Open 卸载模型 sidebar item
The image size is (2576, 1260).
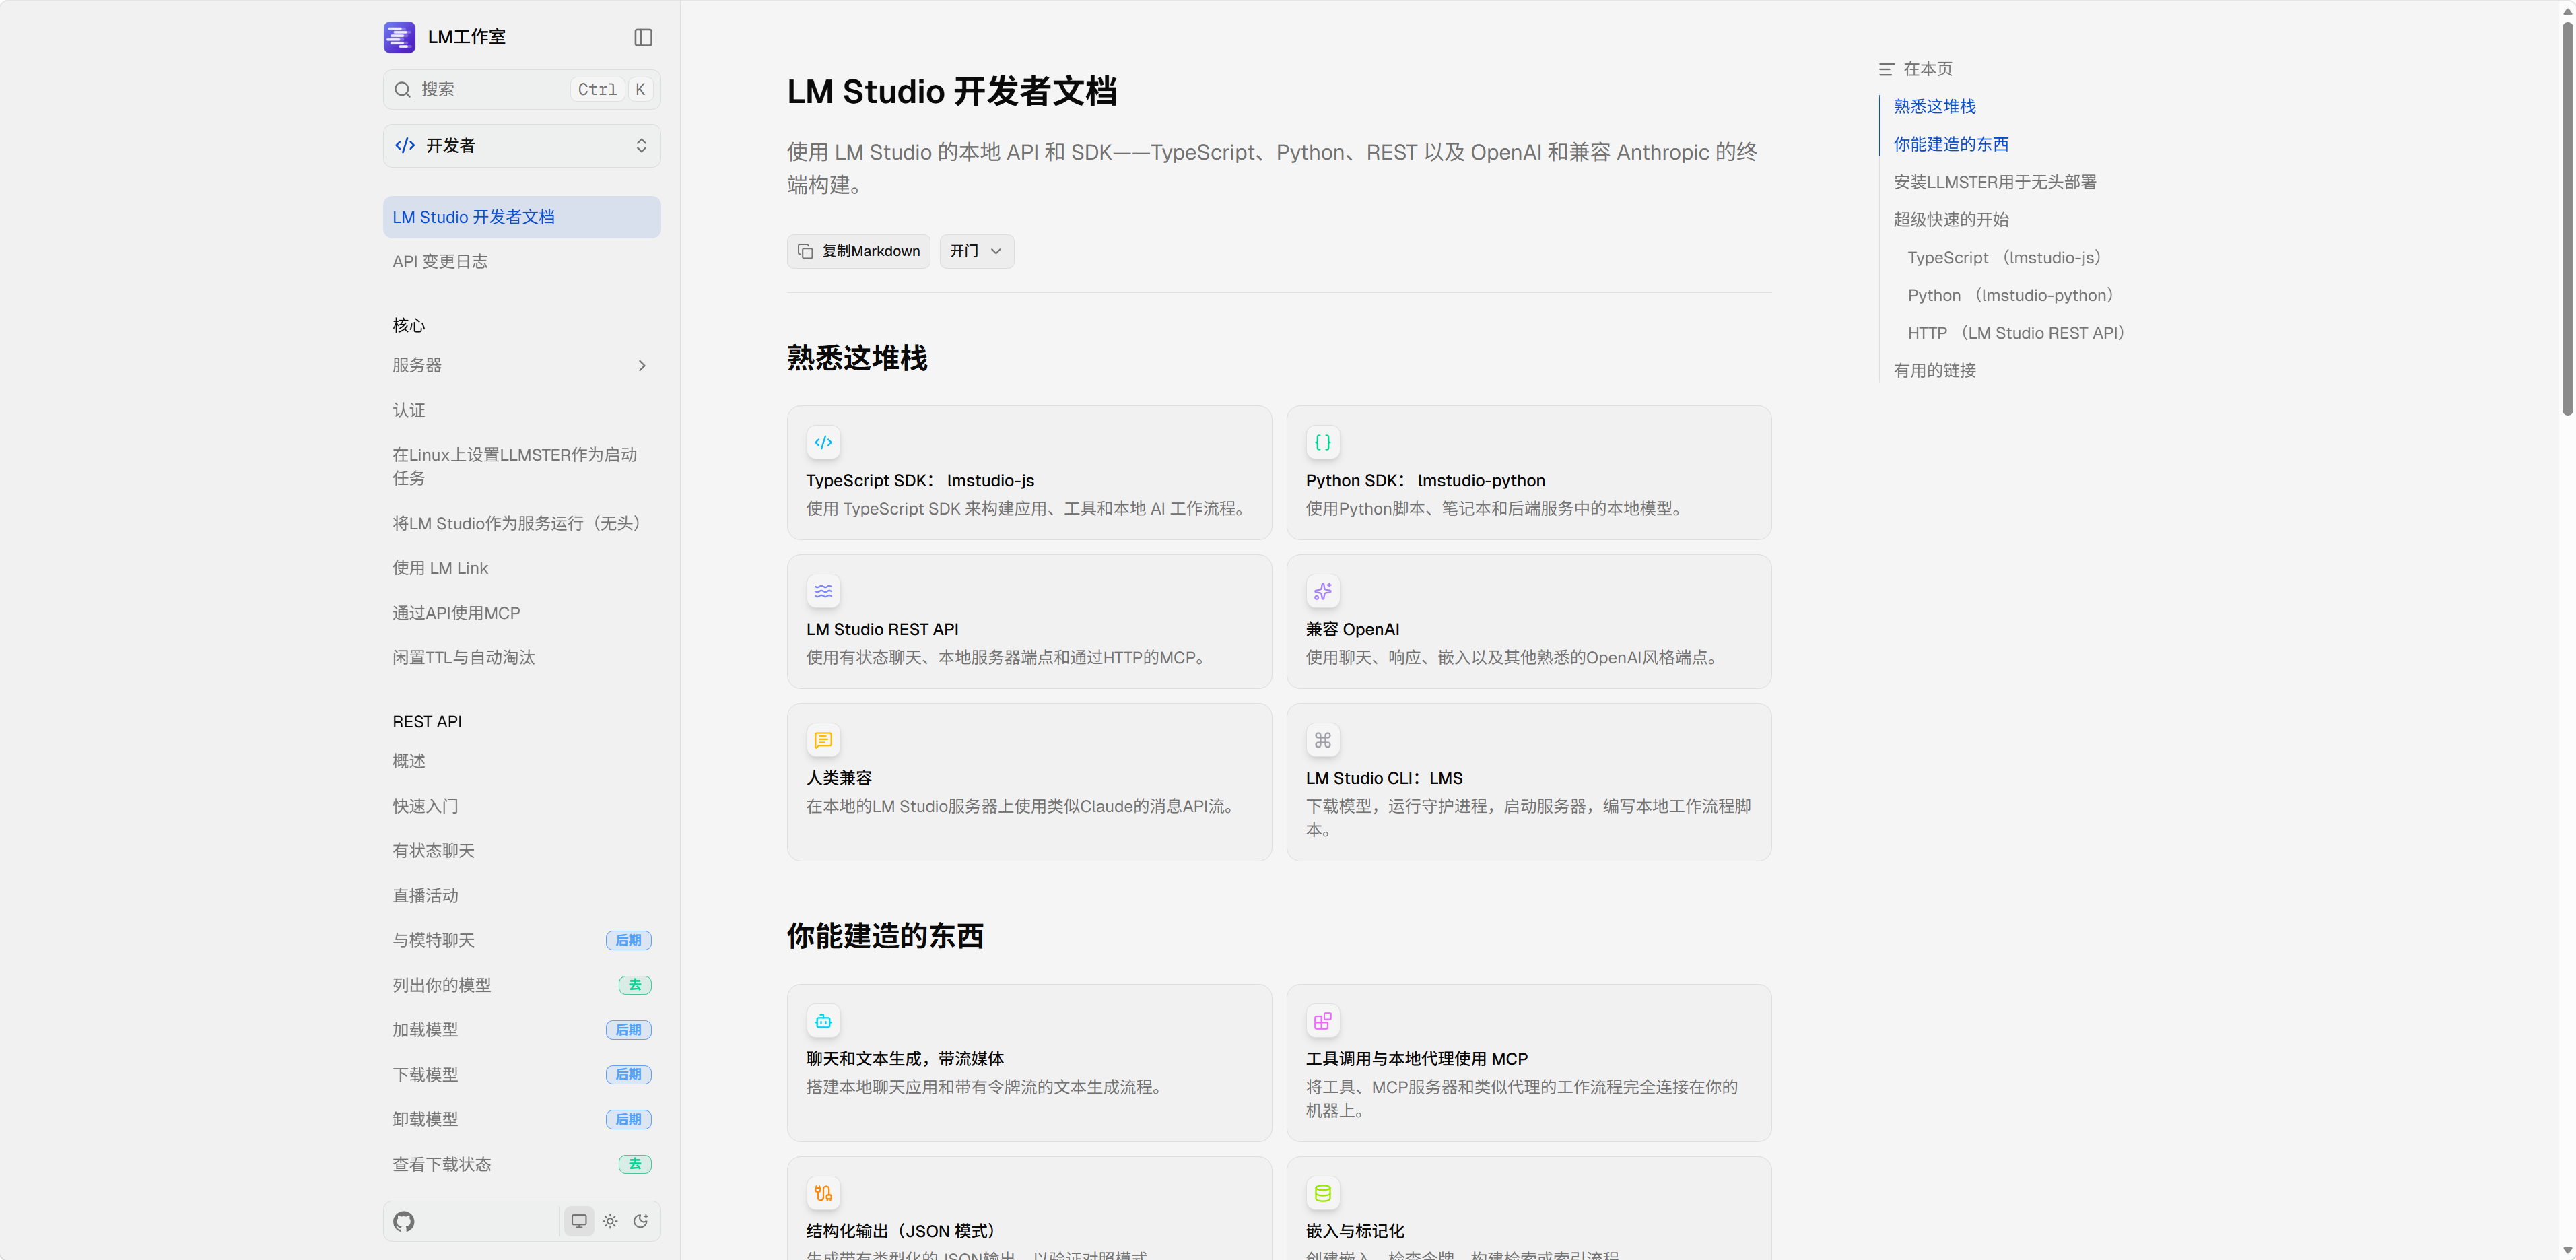pyautogui.click(x=522, y=1119)
